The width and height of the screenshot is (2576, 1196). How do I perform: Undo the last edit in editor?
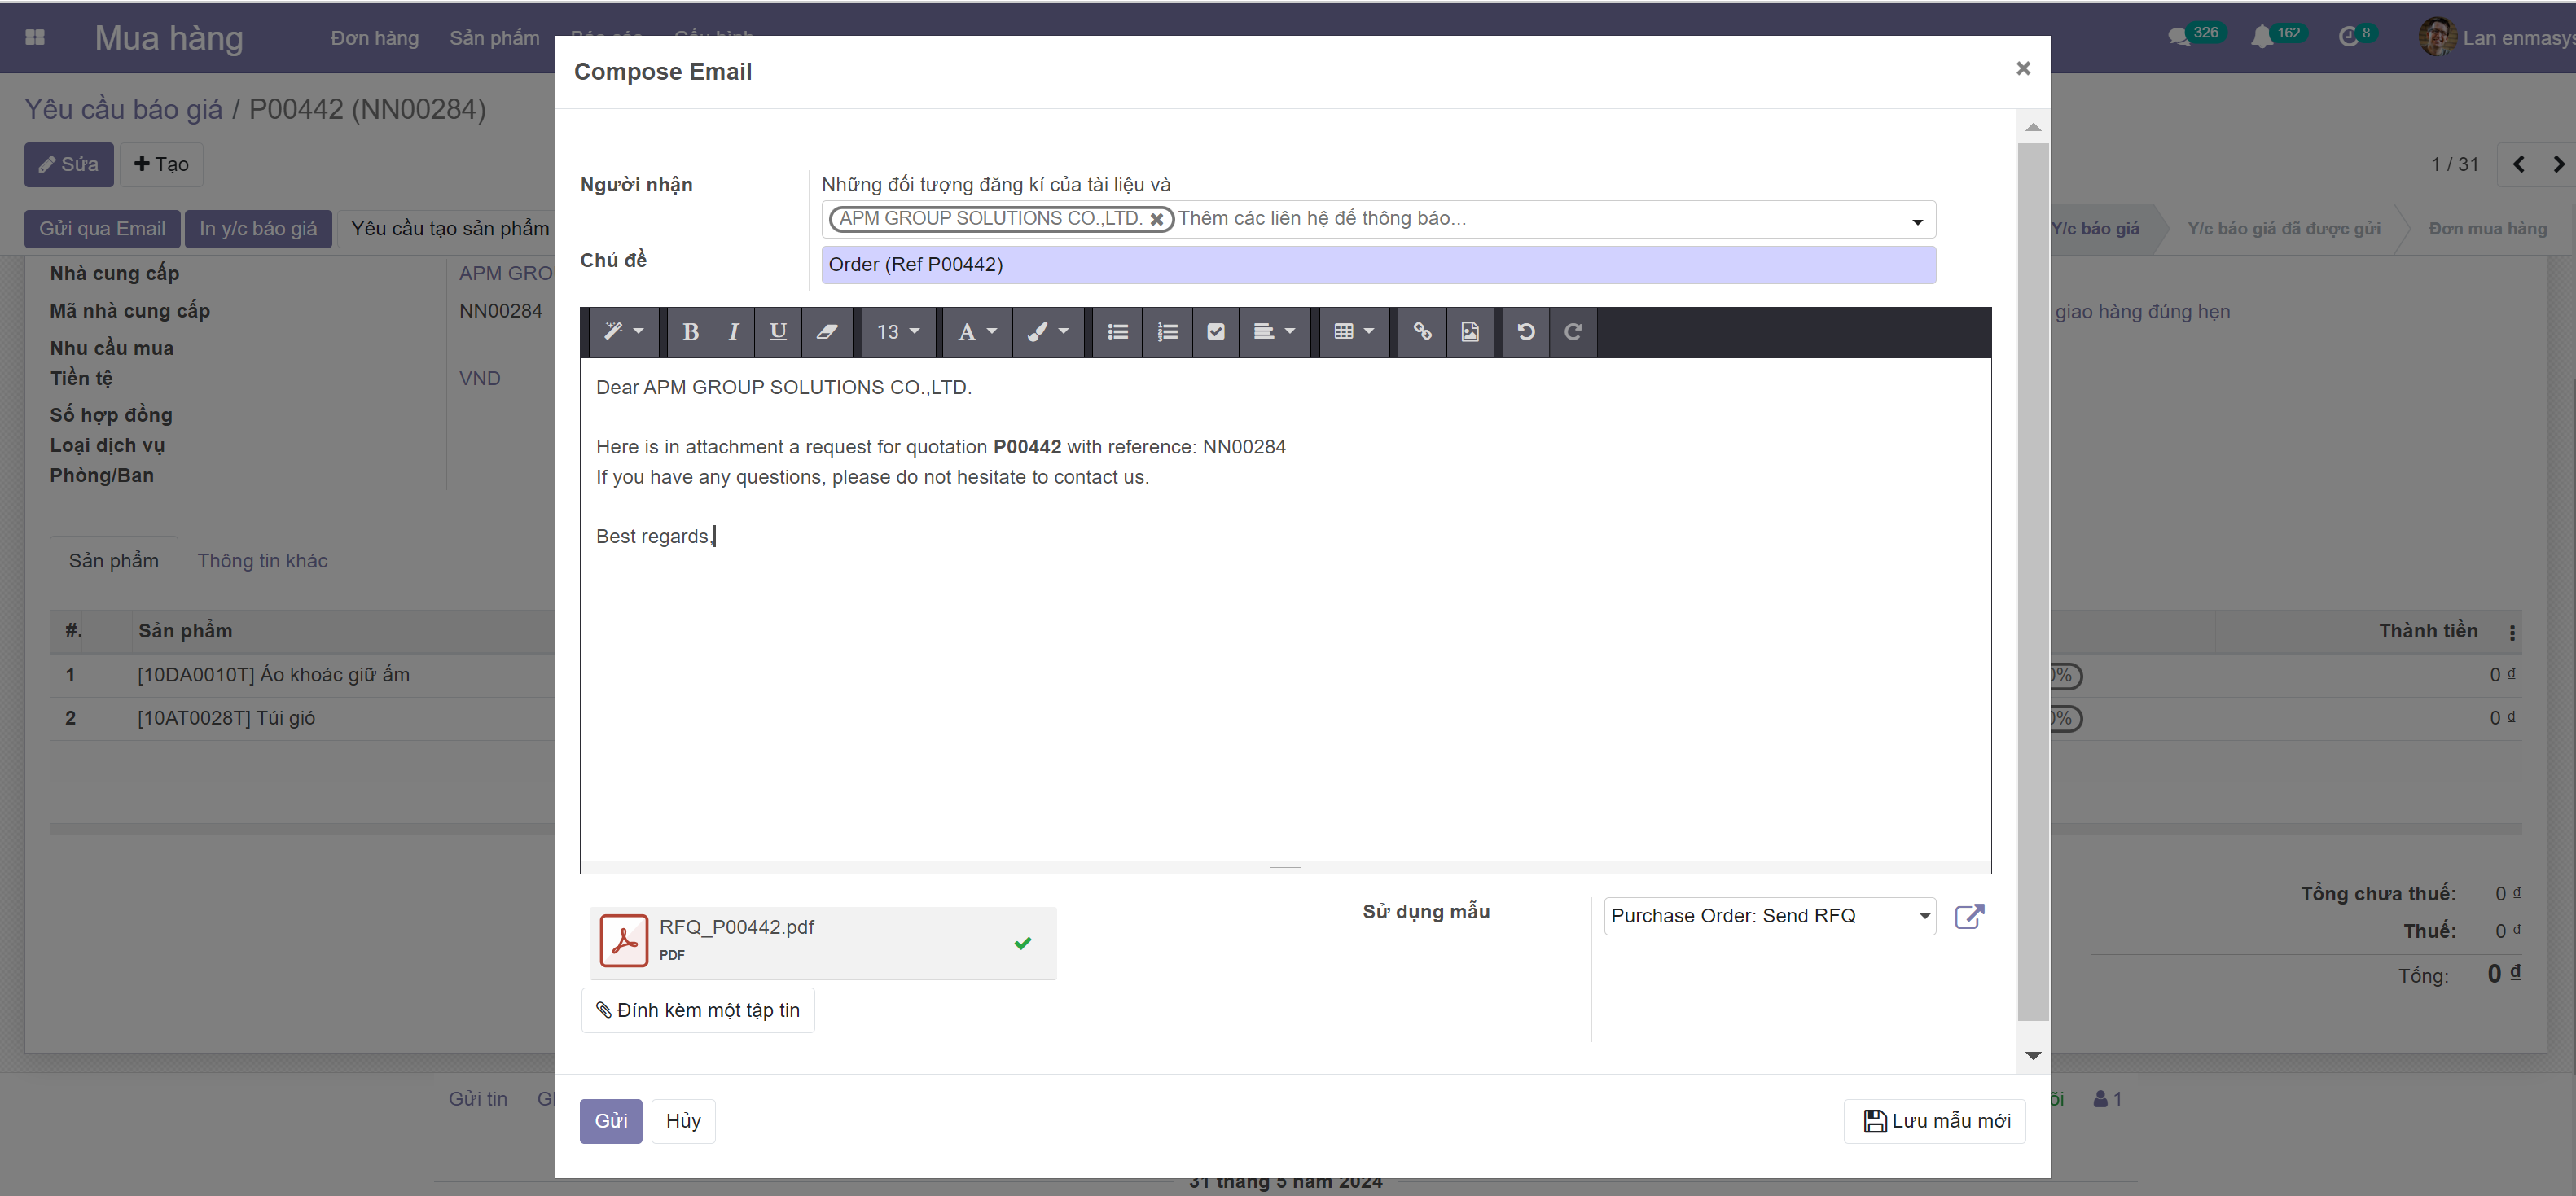pyautogui.click(x=1526, y=332)
